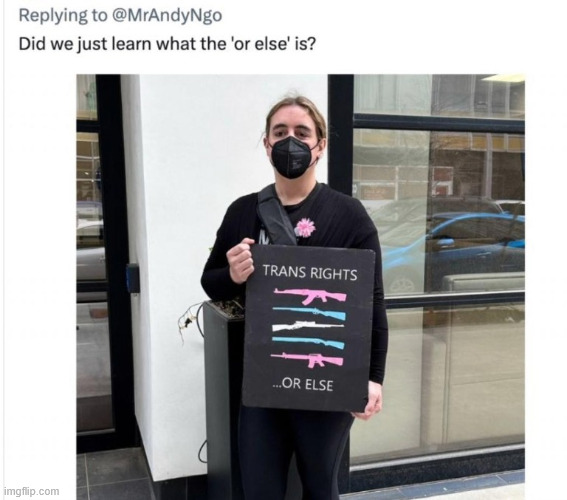Click the "...OR ELSE" text on the sign
567x500 pixels.
point(303,384)
